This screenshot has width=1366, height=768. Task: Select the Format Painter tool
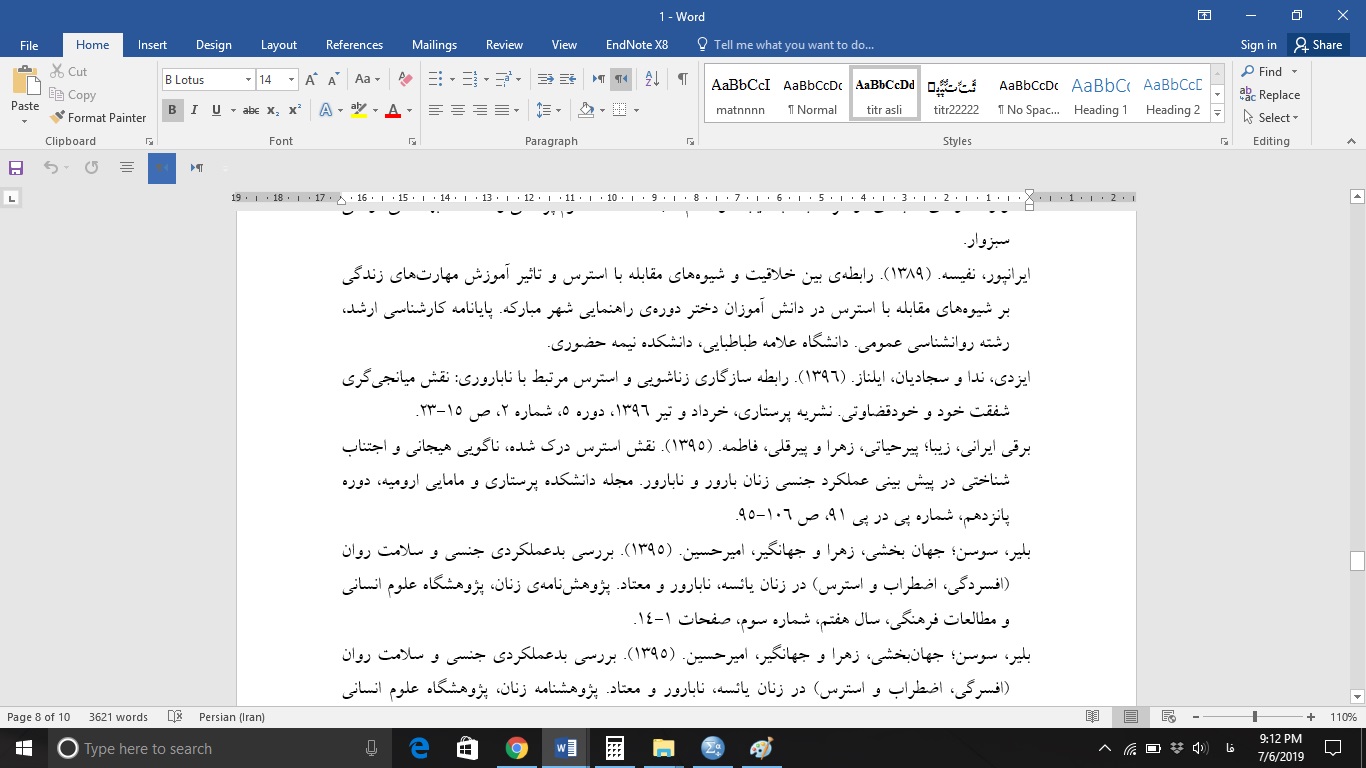tap(98, 117)
